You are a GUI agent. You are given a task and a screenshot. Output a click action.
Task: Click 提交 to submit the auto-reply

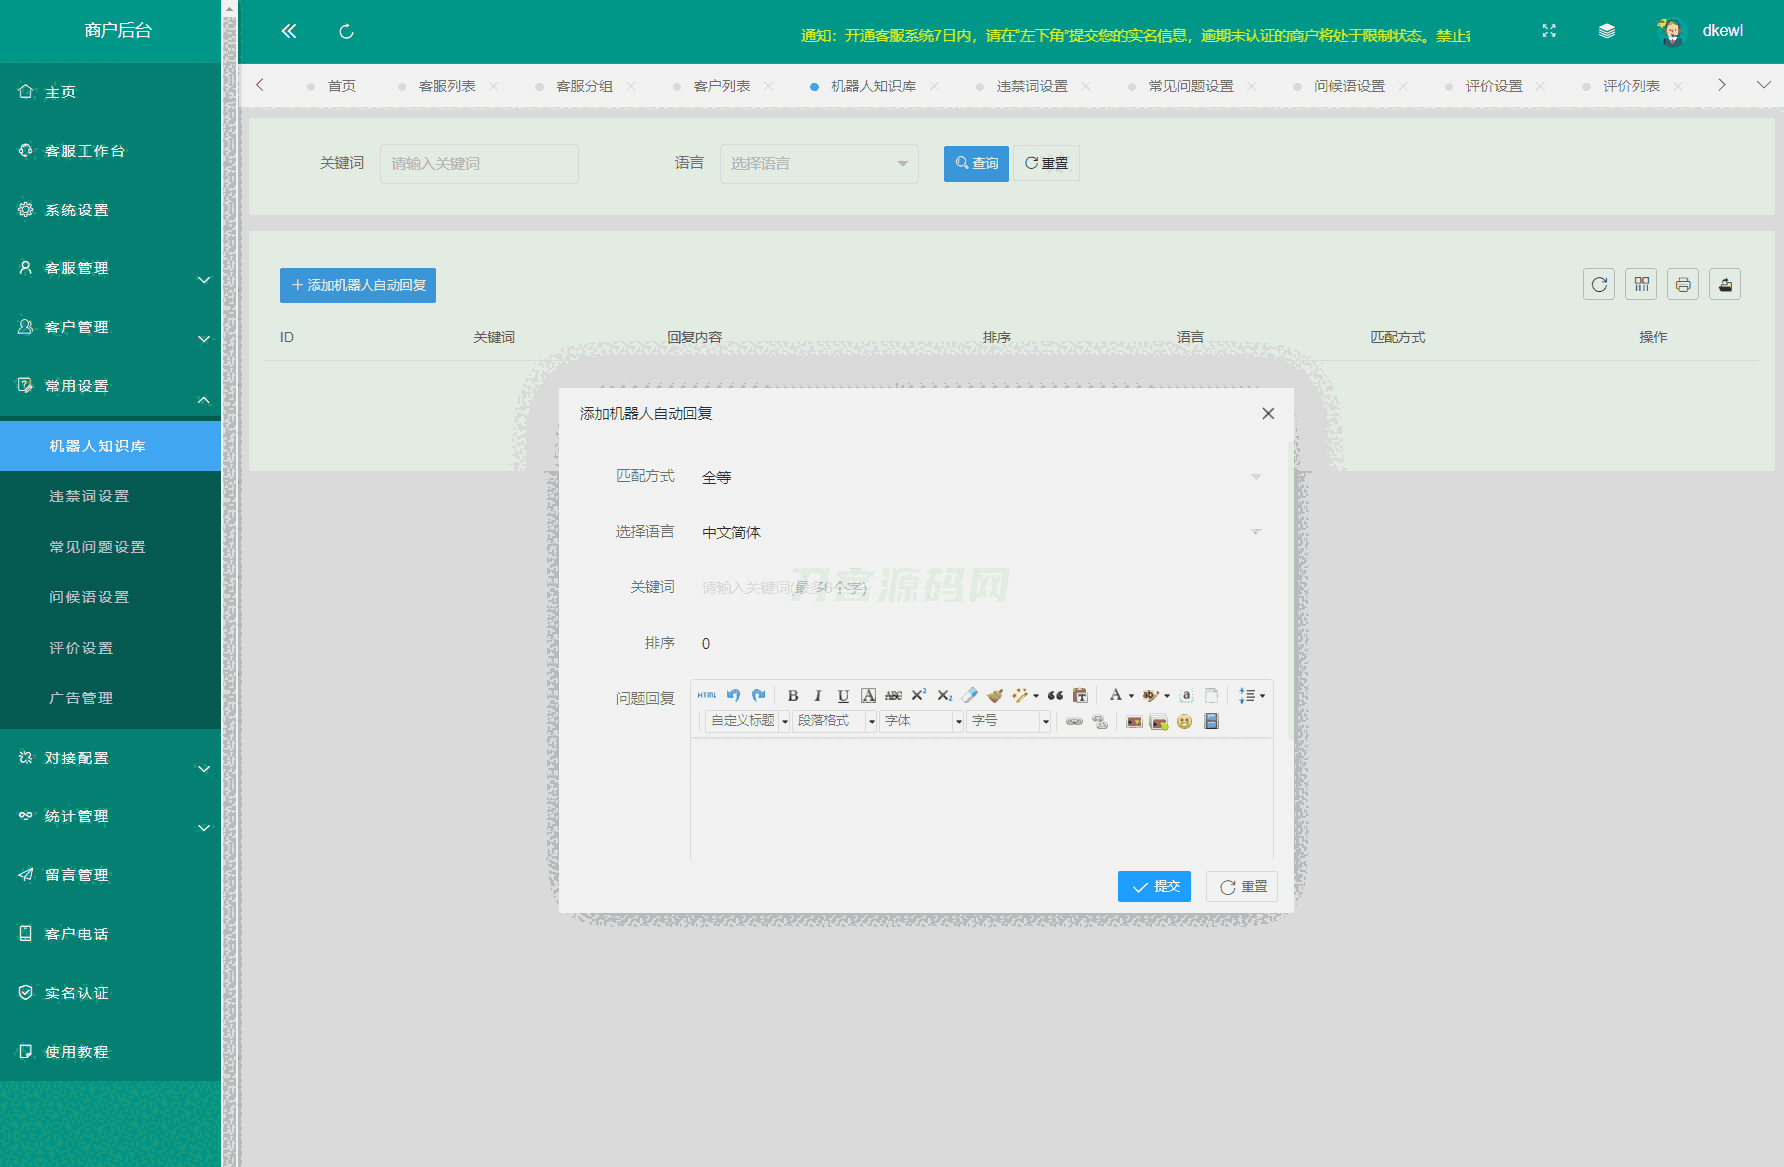coord(1154,887)
